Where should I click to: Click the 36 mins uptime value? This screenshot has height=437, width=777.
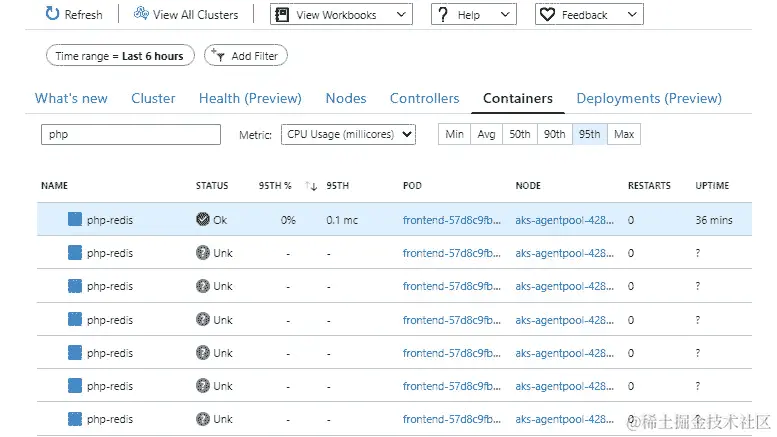(714, 220)
